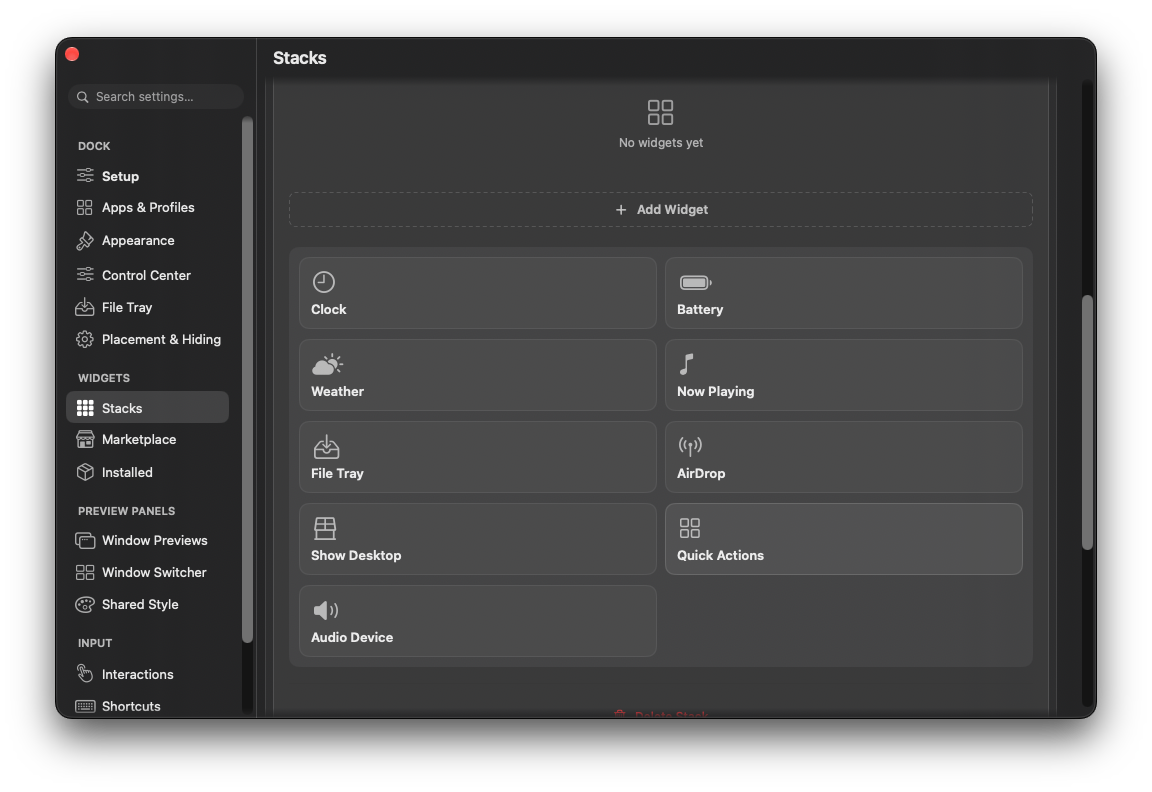Screen dimensions: 1152x792
Task: Pick the AirDrop widget icon
Action: click(690, 446)
